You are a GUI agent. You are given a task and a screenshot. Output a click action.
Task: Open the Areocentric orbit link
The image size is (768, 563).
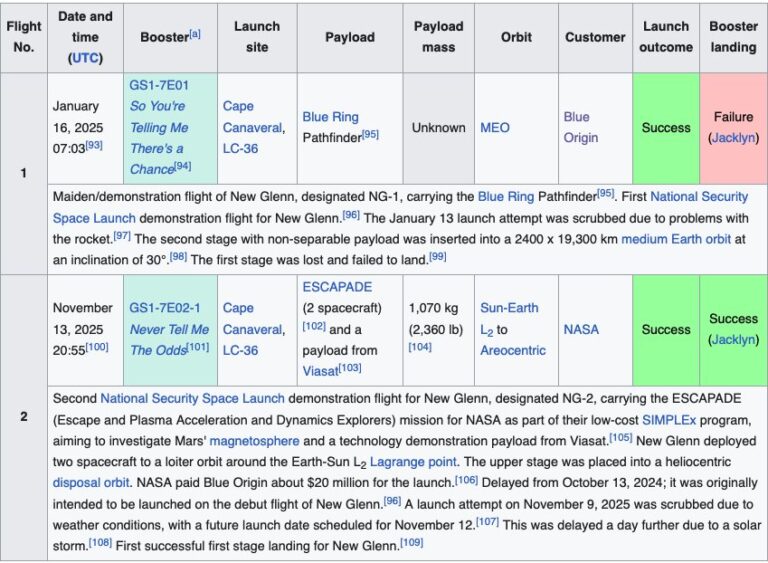coord(513,350)
